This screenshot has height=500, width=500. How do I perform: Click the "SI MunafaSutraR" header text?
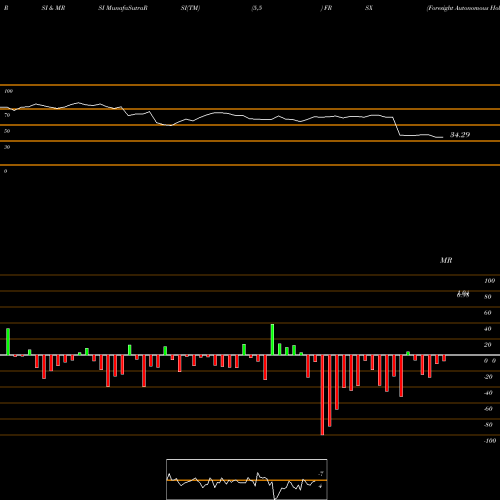[123, 8]
